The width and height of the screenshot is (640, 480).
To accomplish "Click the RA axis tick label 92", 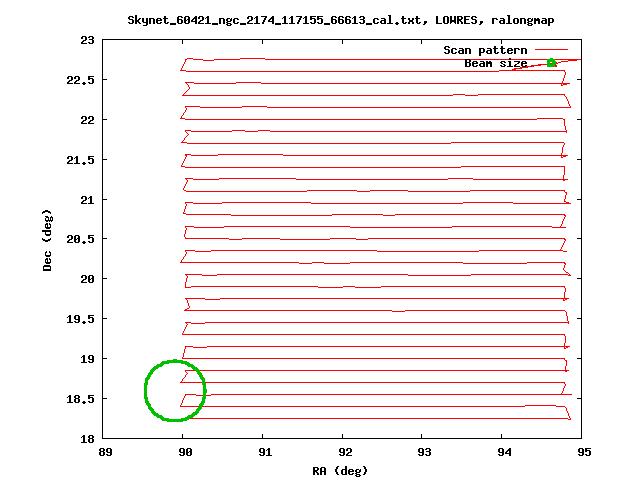I will point(345,452).
